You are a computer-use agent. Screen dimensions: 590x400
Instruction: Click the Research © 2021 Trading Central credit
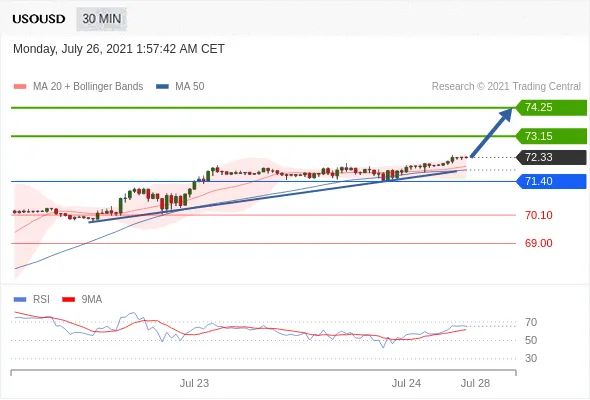[506, 87]
